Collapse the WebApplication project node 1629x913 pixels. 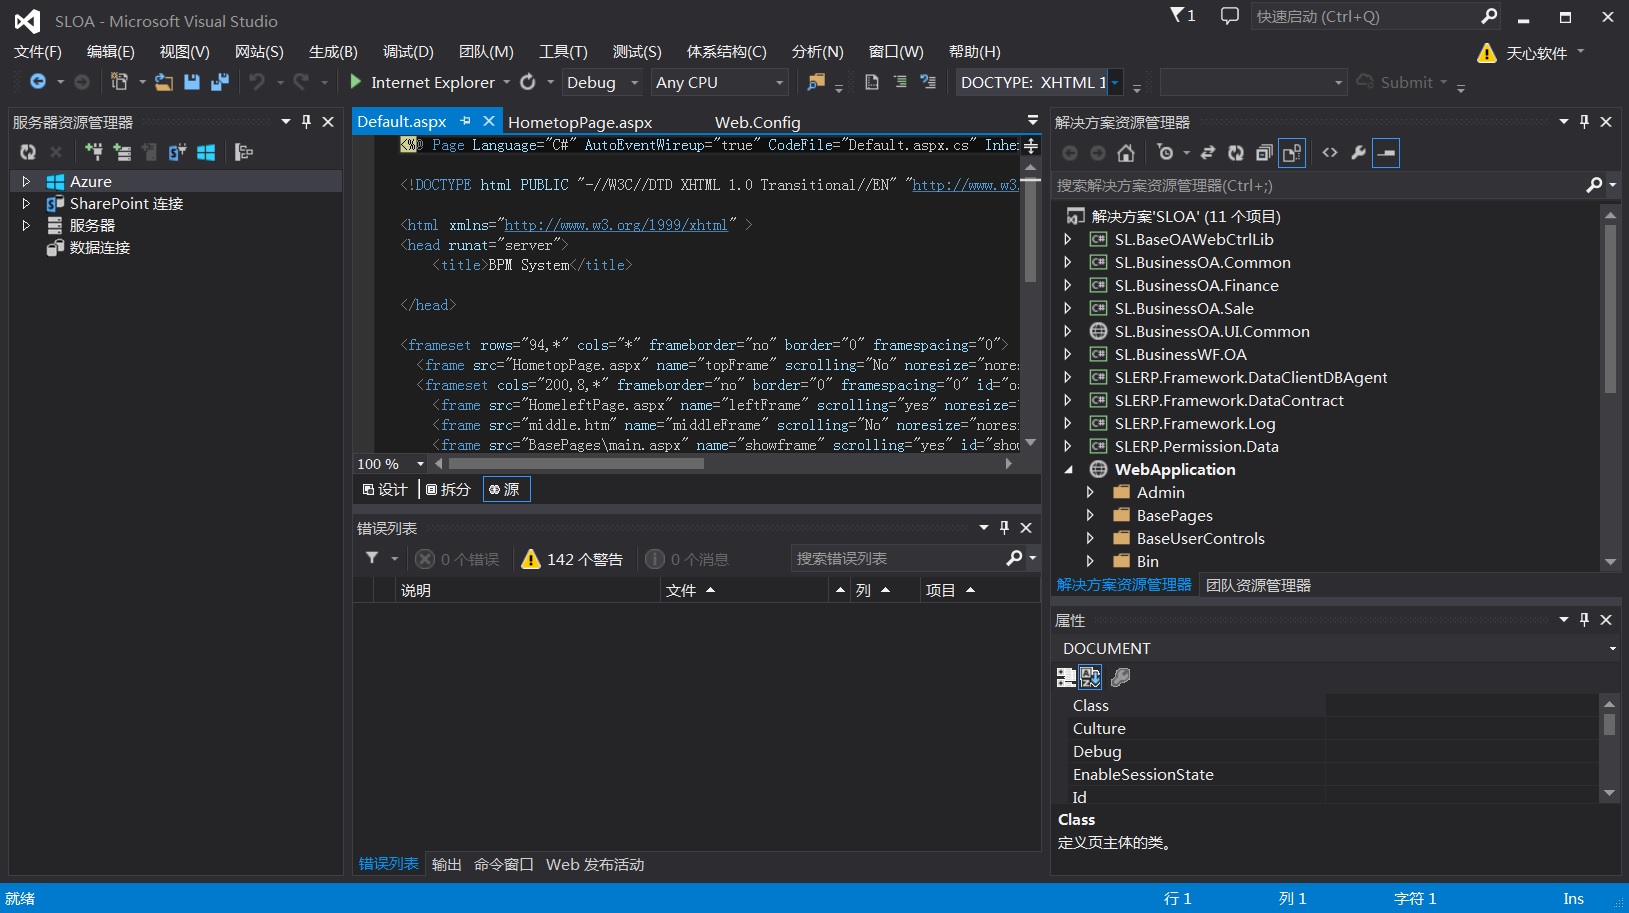point(1068,469)
